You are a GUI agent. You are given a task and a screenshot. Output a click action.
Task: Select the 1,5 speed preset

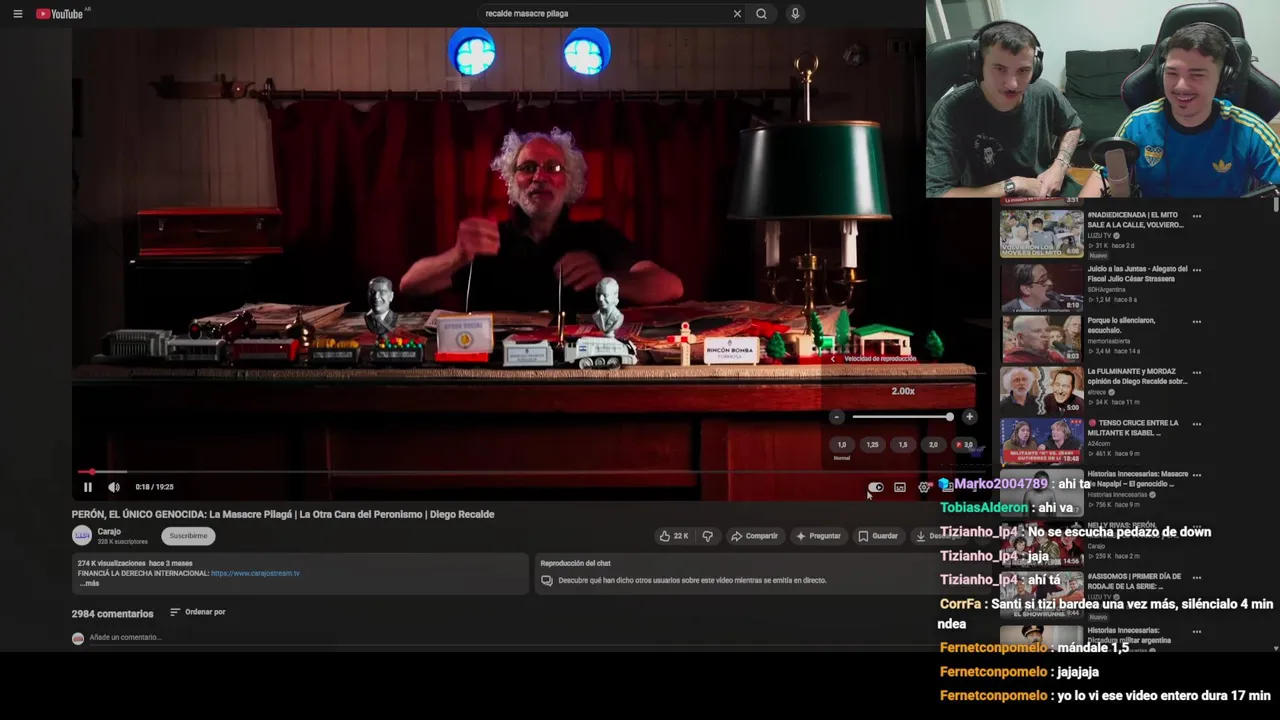pyautogui.click(x=903, y=445)
